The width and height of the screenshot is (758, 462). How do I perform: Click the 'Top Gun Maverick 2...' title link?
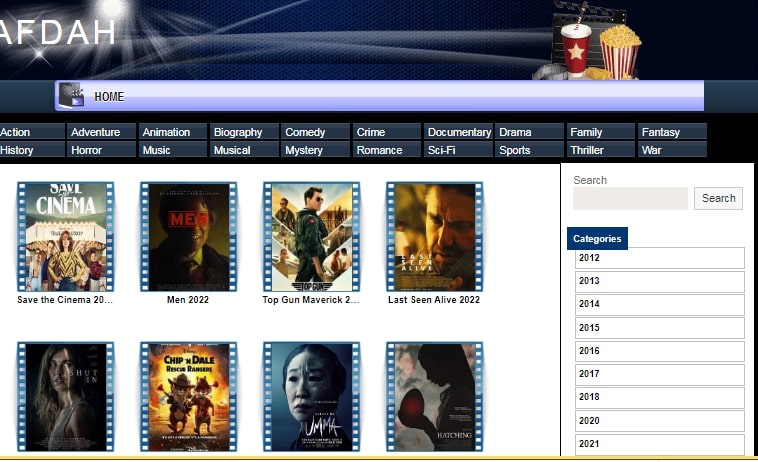click(311, 300)
